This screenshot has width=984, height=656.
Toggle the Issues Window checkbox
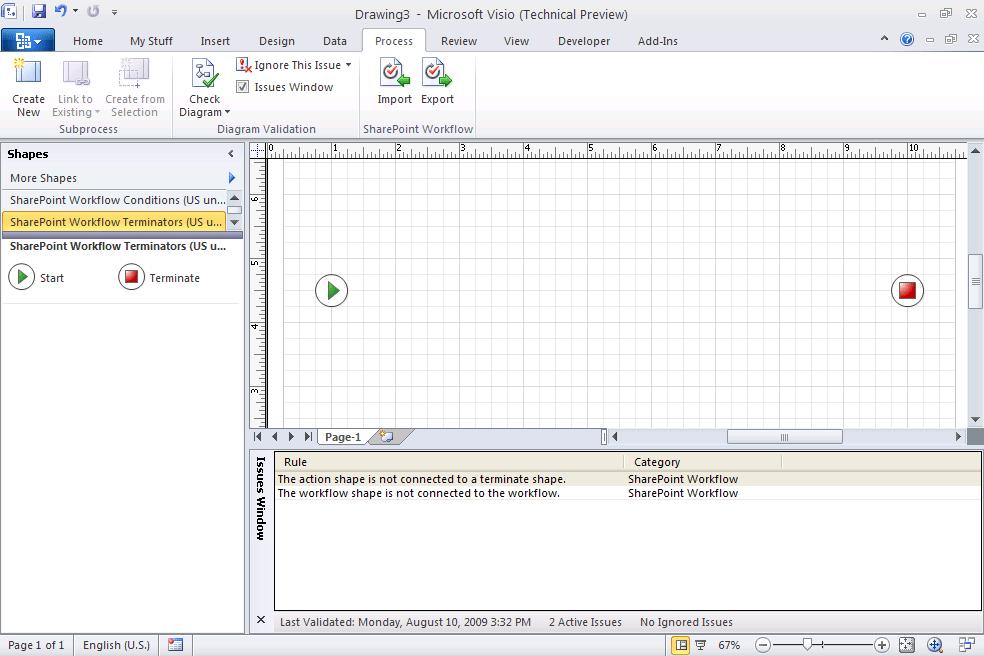pyautogui.click(x=242, y=86)
